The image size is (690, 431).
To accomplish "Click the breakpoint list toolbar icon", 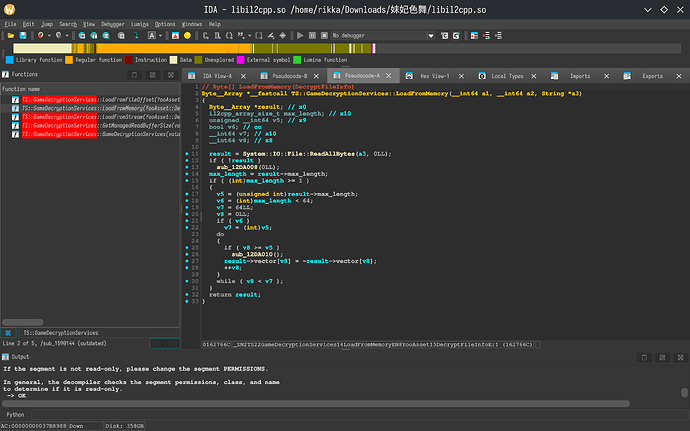I will [x=474, y=36].
